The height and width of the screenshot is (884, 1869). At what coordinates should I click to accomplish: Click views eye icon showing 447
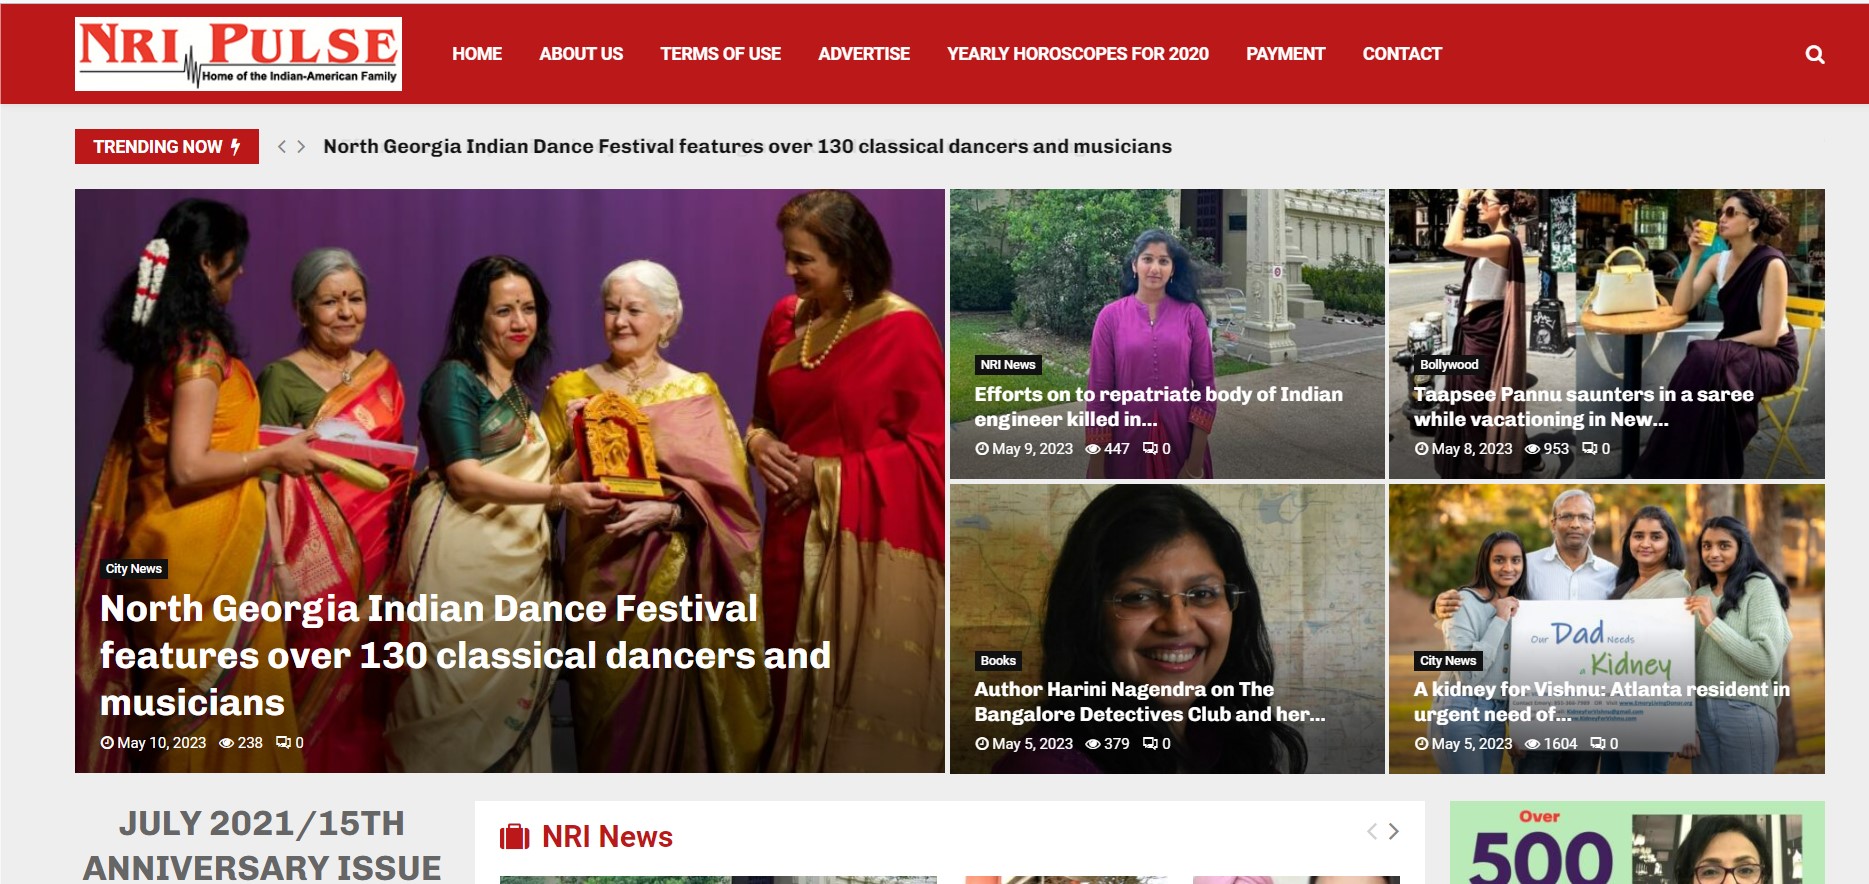pyautogui.click(x=1093, y=449)
